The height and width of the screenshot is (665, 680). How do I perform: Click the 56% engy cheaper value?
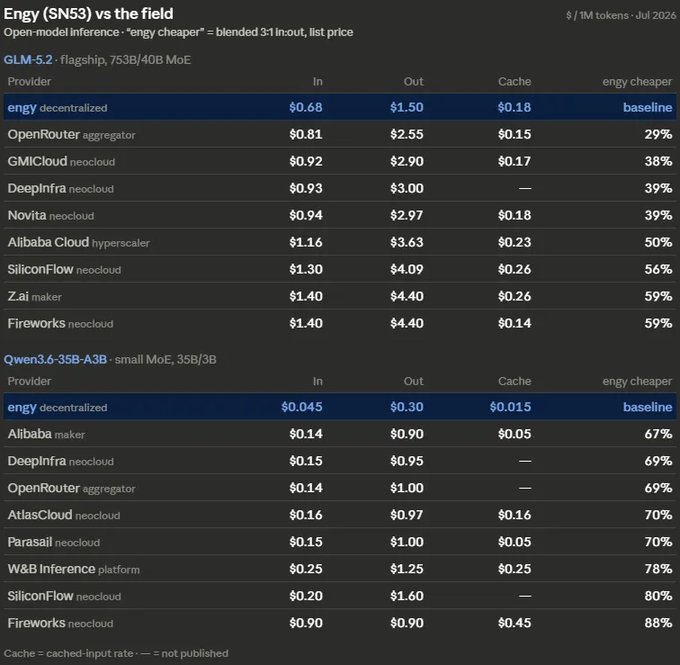[x=658, y=269]
